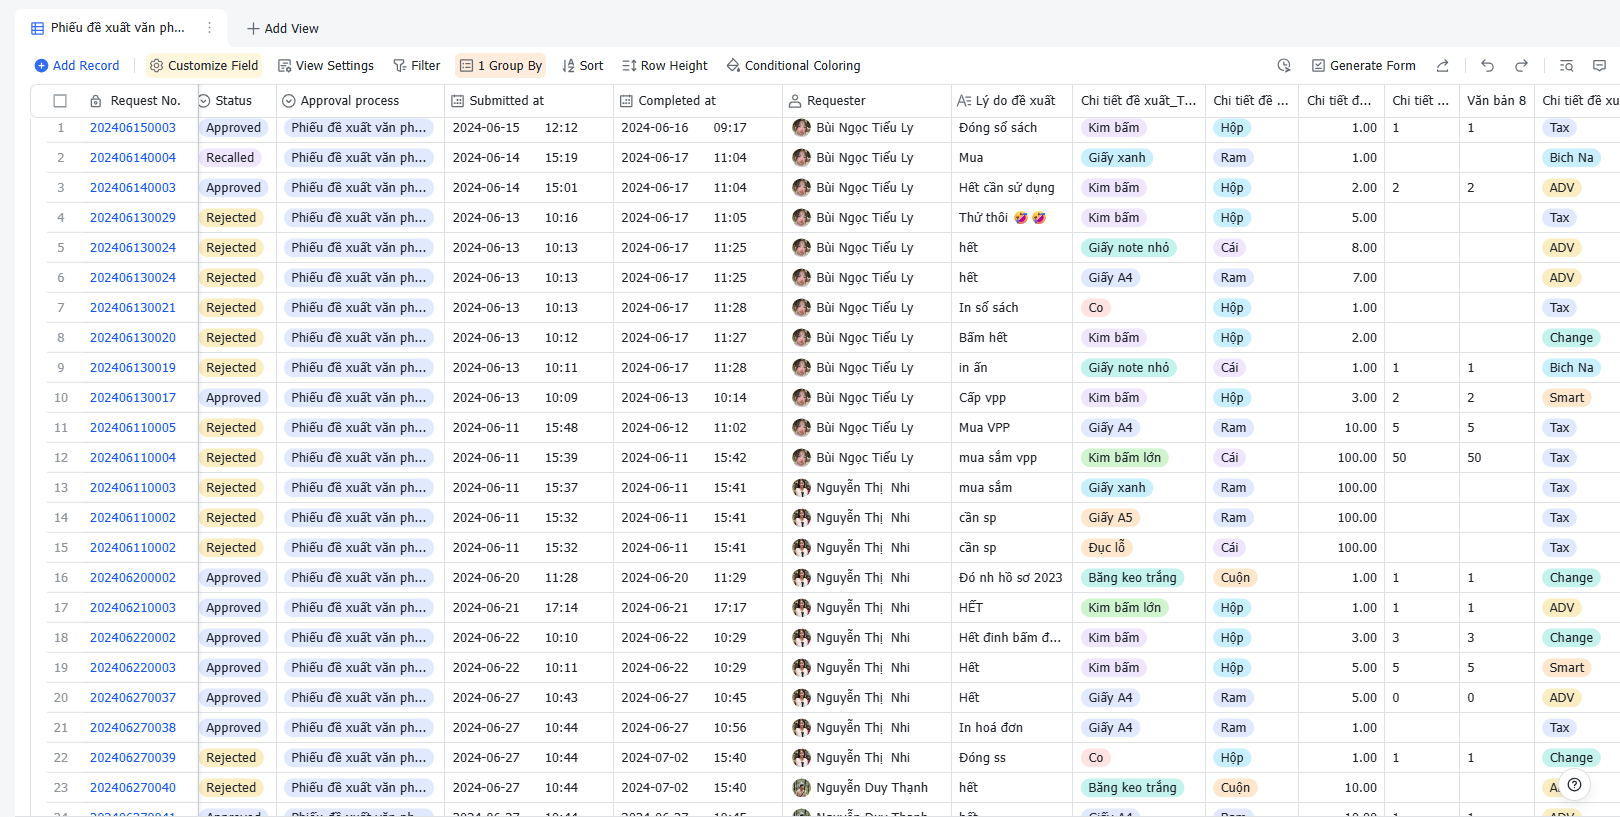Click Generate Form
This screenshot has width=1620, height=817.
tap(1364, 65)
